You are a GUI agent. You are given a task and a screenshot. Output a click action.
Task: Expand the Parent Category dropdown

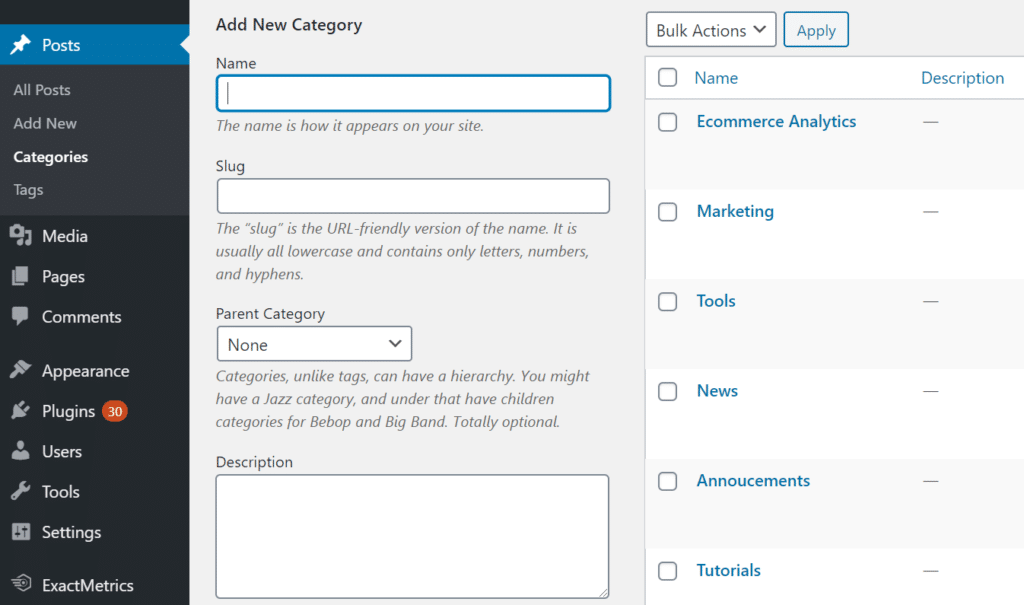tap(314, 343)
